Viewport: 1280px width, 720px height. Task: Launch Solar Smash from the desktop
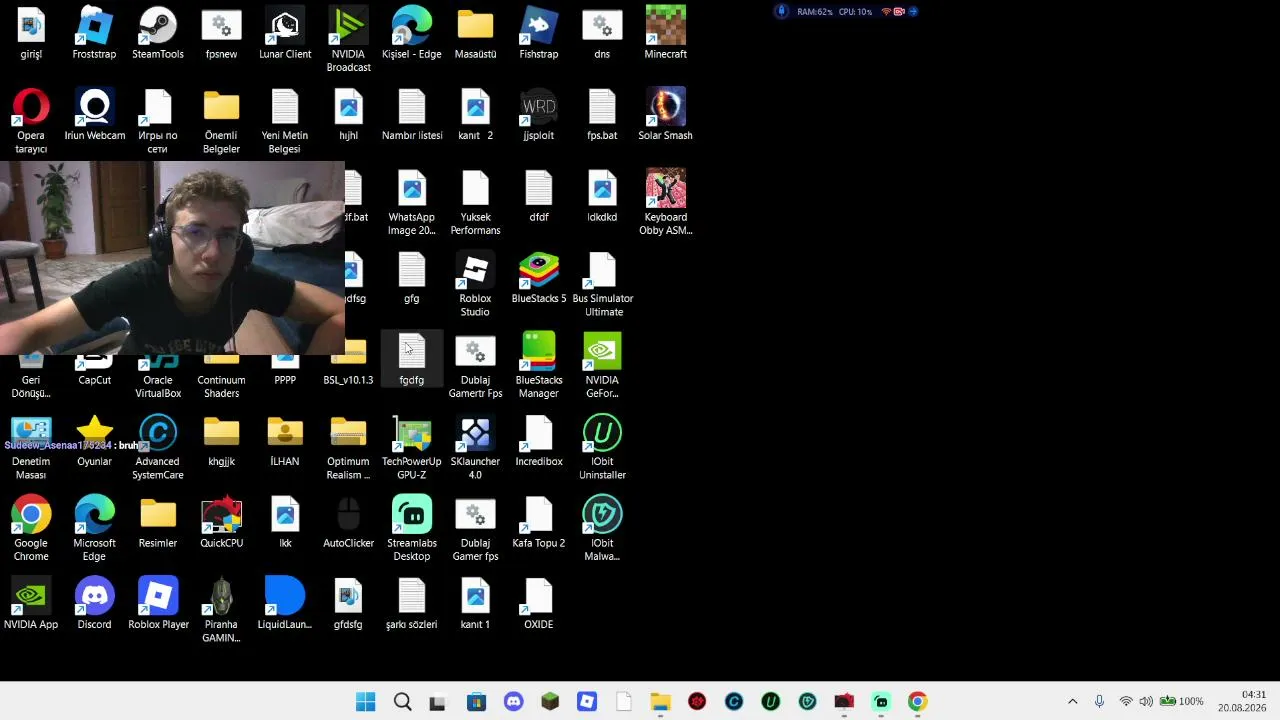[665, 115]
